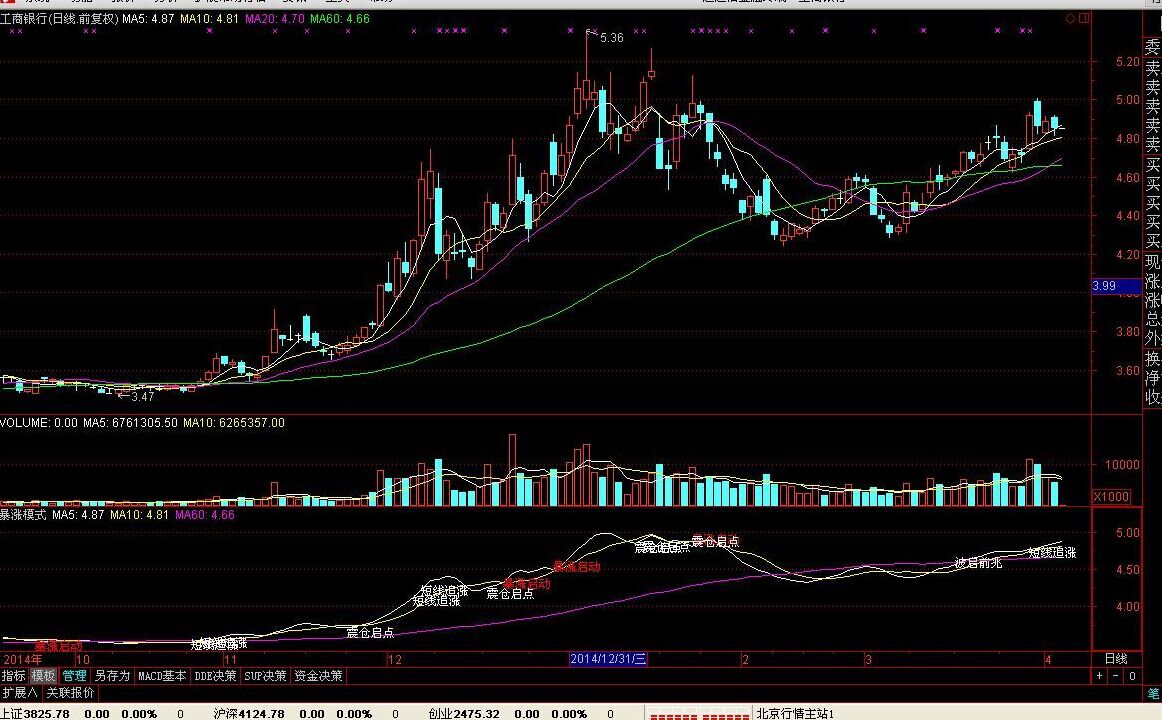Select the DDE决策 template
1162x720 pixels.
tap(215, 676)
